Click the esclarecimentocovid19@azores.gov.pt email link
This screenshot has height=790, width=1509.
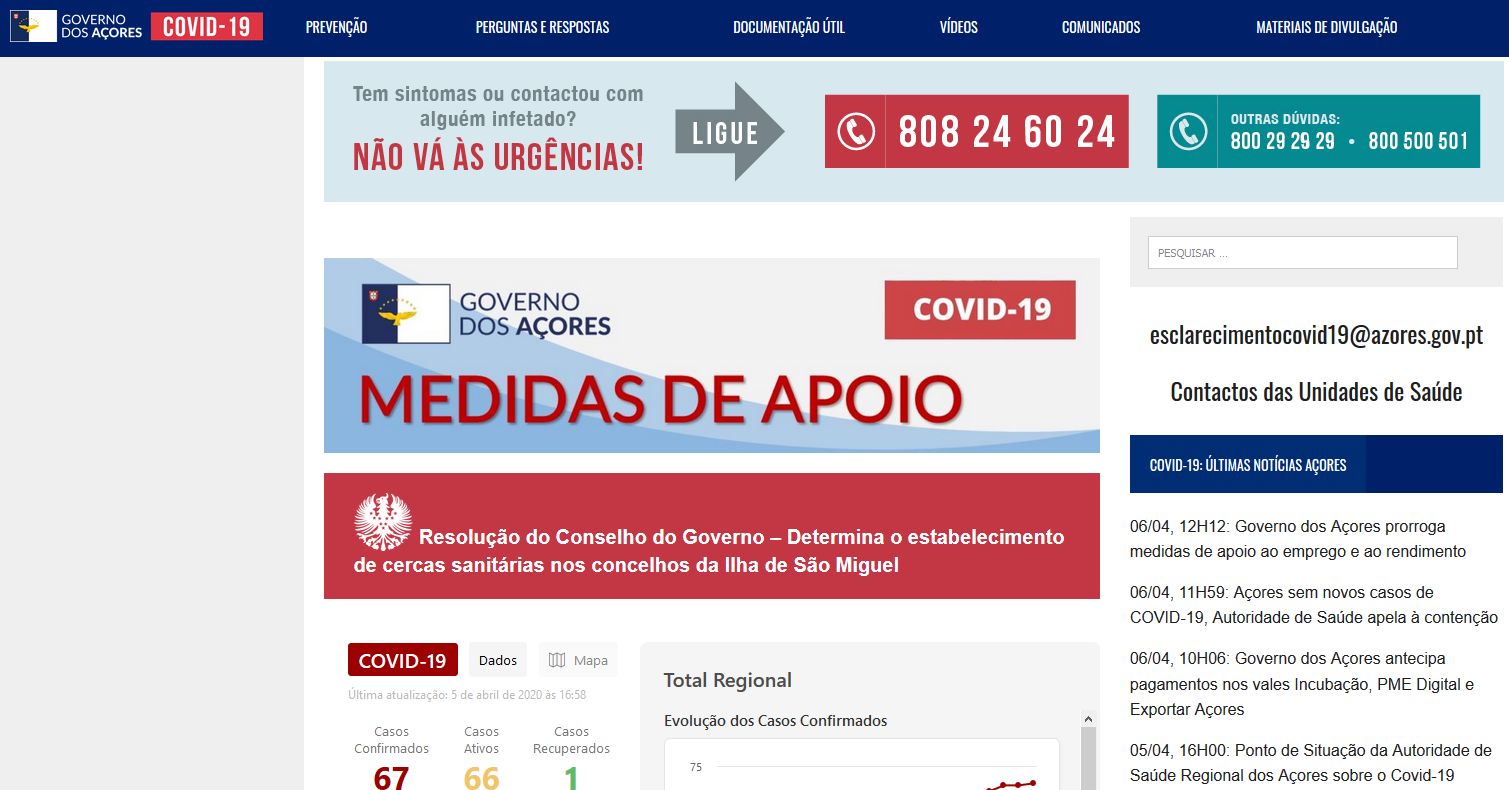[1316, 335]
